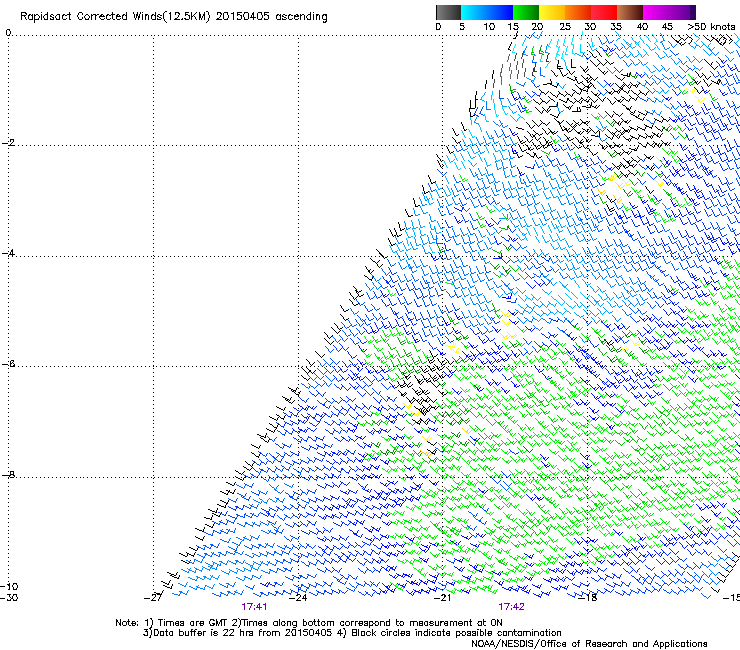Viewport: 740px width, 650px height.
Task: Click the Rapidscat Corrected Winds title text
Action: 174,17
